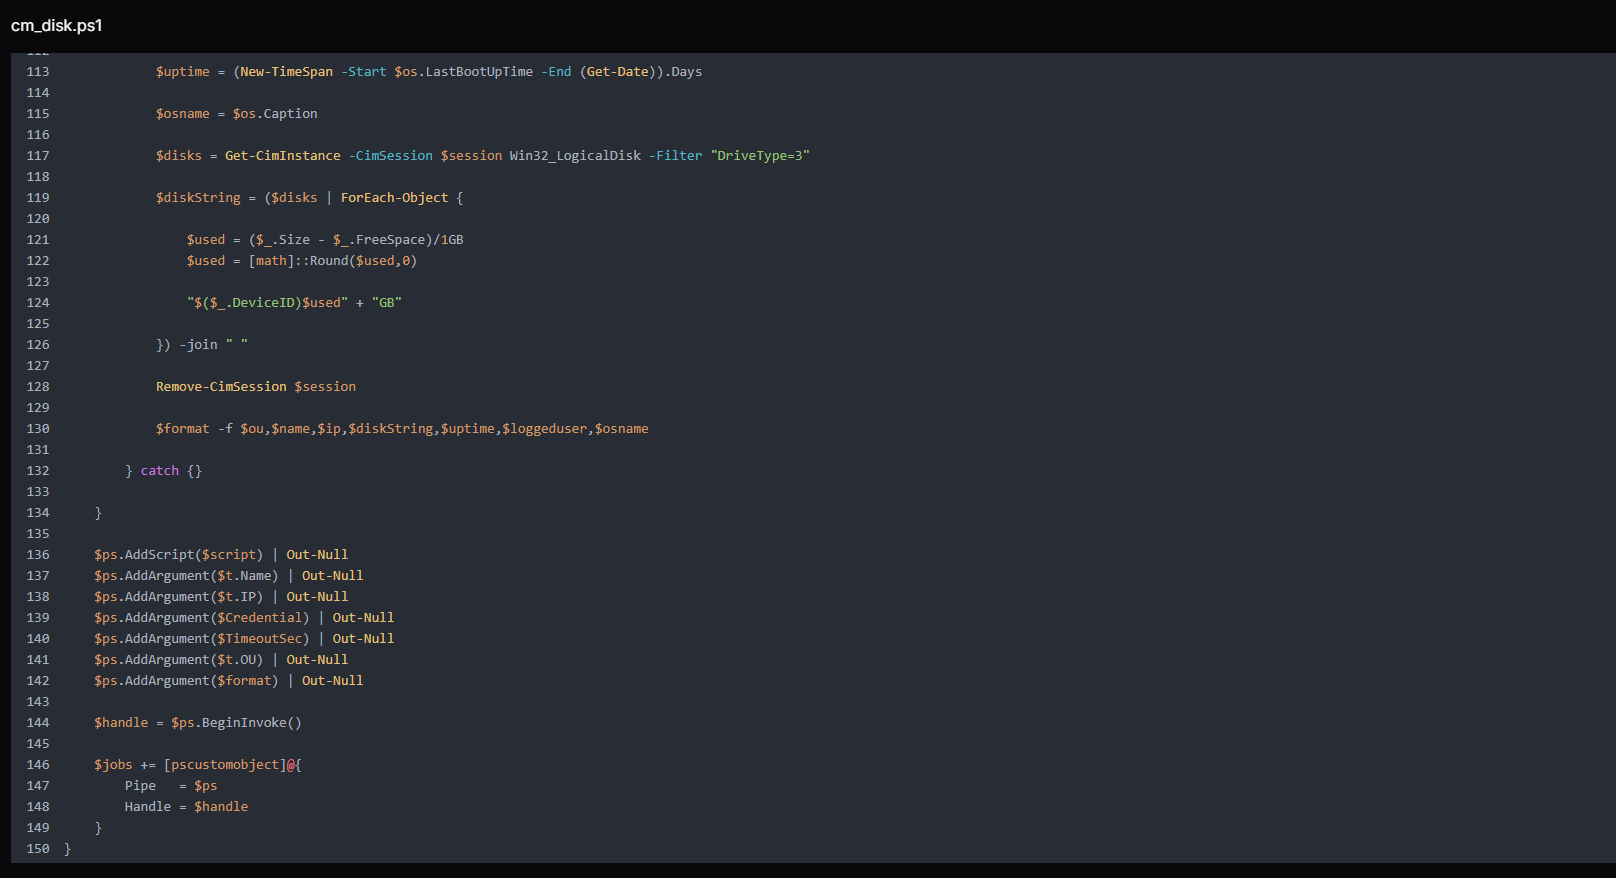Click -join on line 126
The height and width of the screenshot is (878, 1616).
click(198, 345)
